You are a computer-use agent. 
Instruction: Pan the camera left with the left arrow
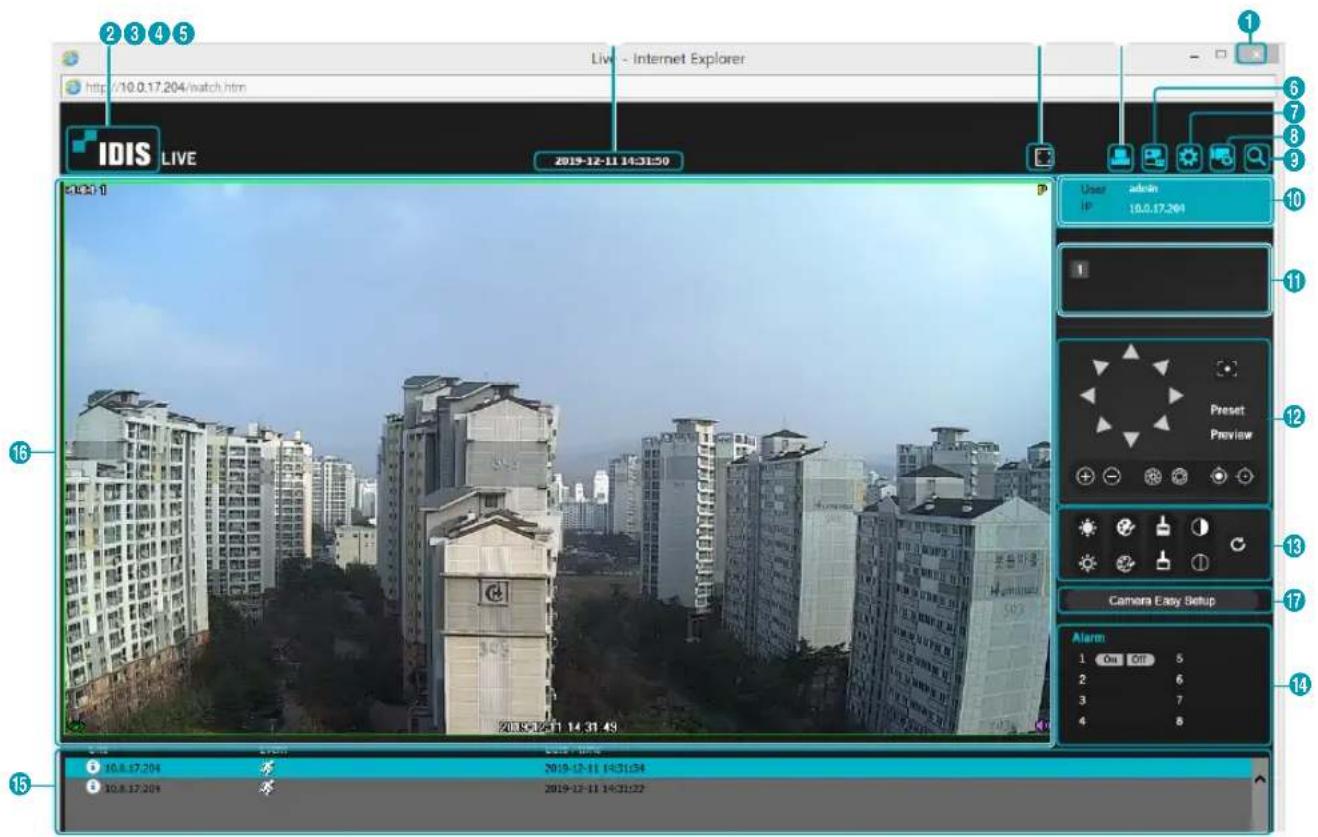tap(1087, 395)
